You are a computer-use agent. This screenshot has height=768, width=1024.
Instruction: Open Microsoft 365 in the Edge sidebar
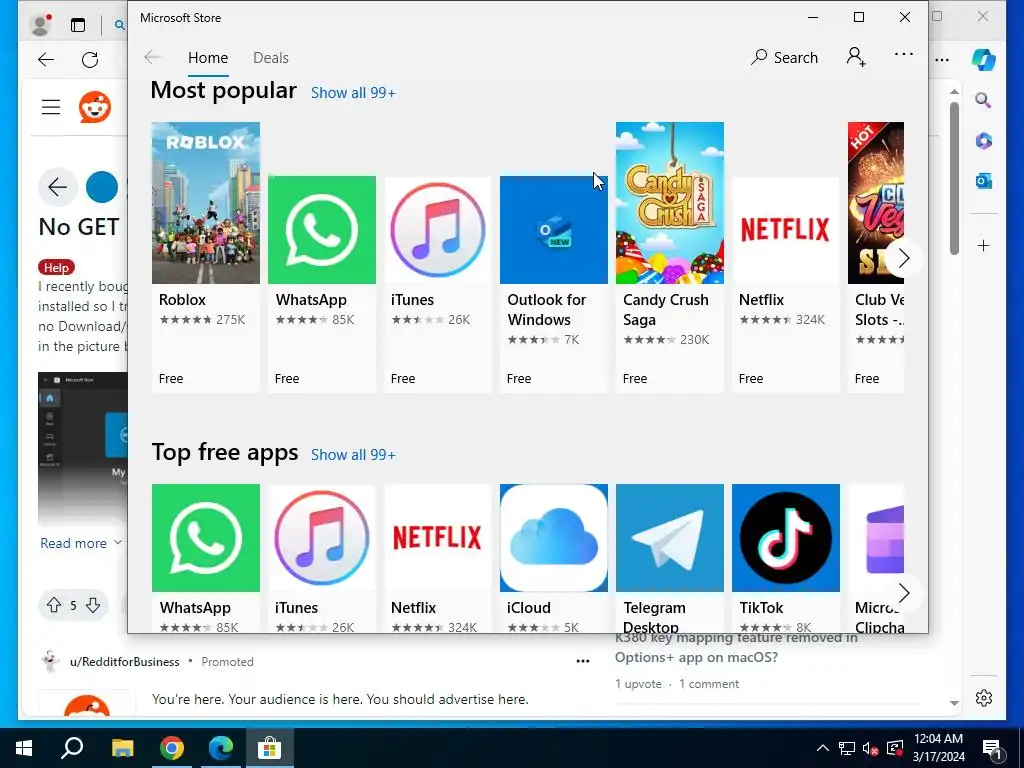coord(984,140)
